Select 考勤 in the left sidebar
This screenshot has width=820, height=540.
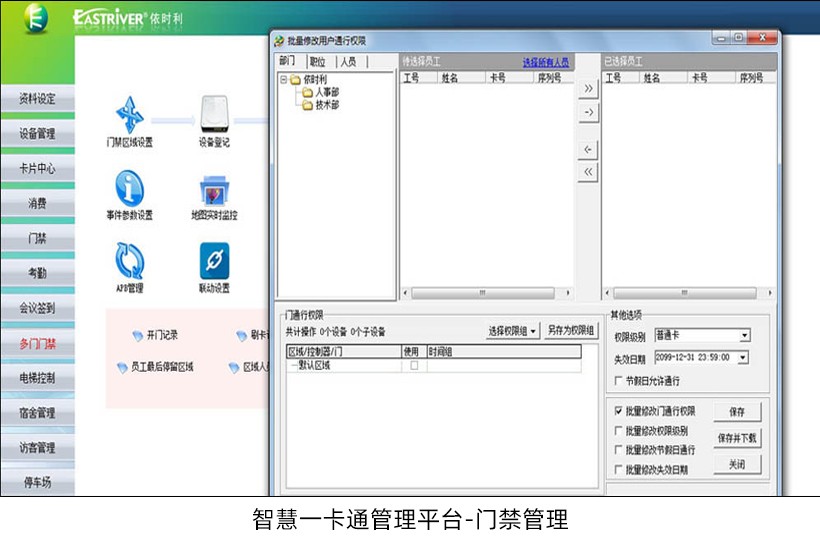tap(38, 273)
